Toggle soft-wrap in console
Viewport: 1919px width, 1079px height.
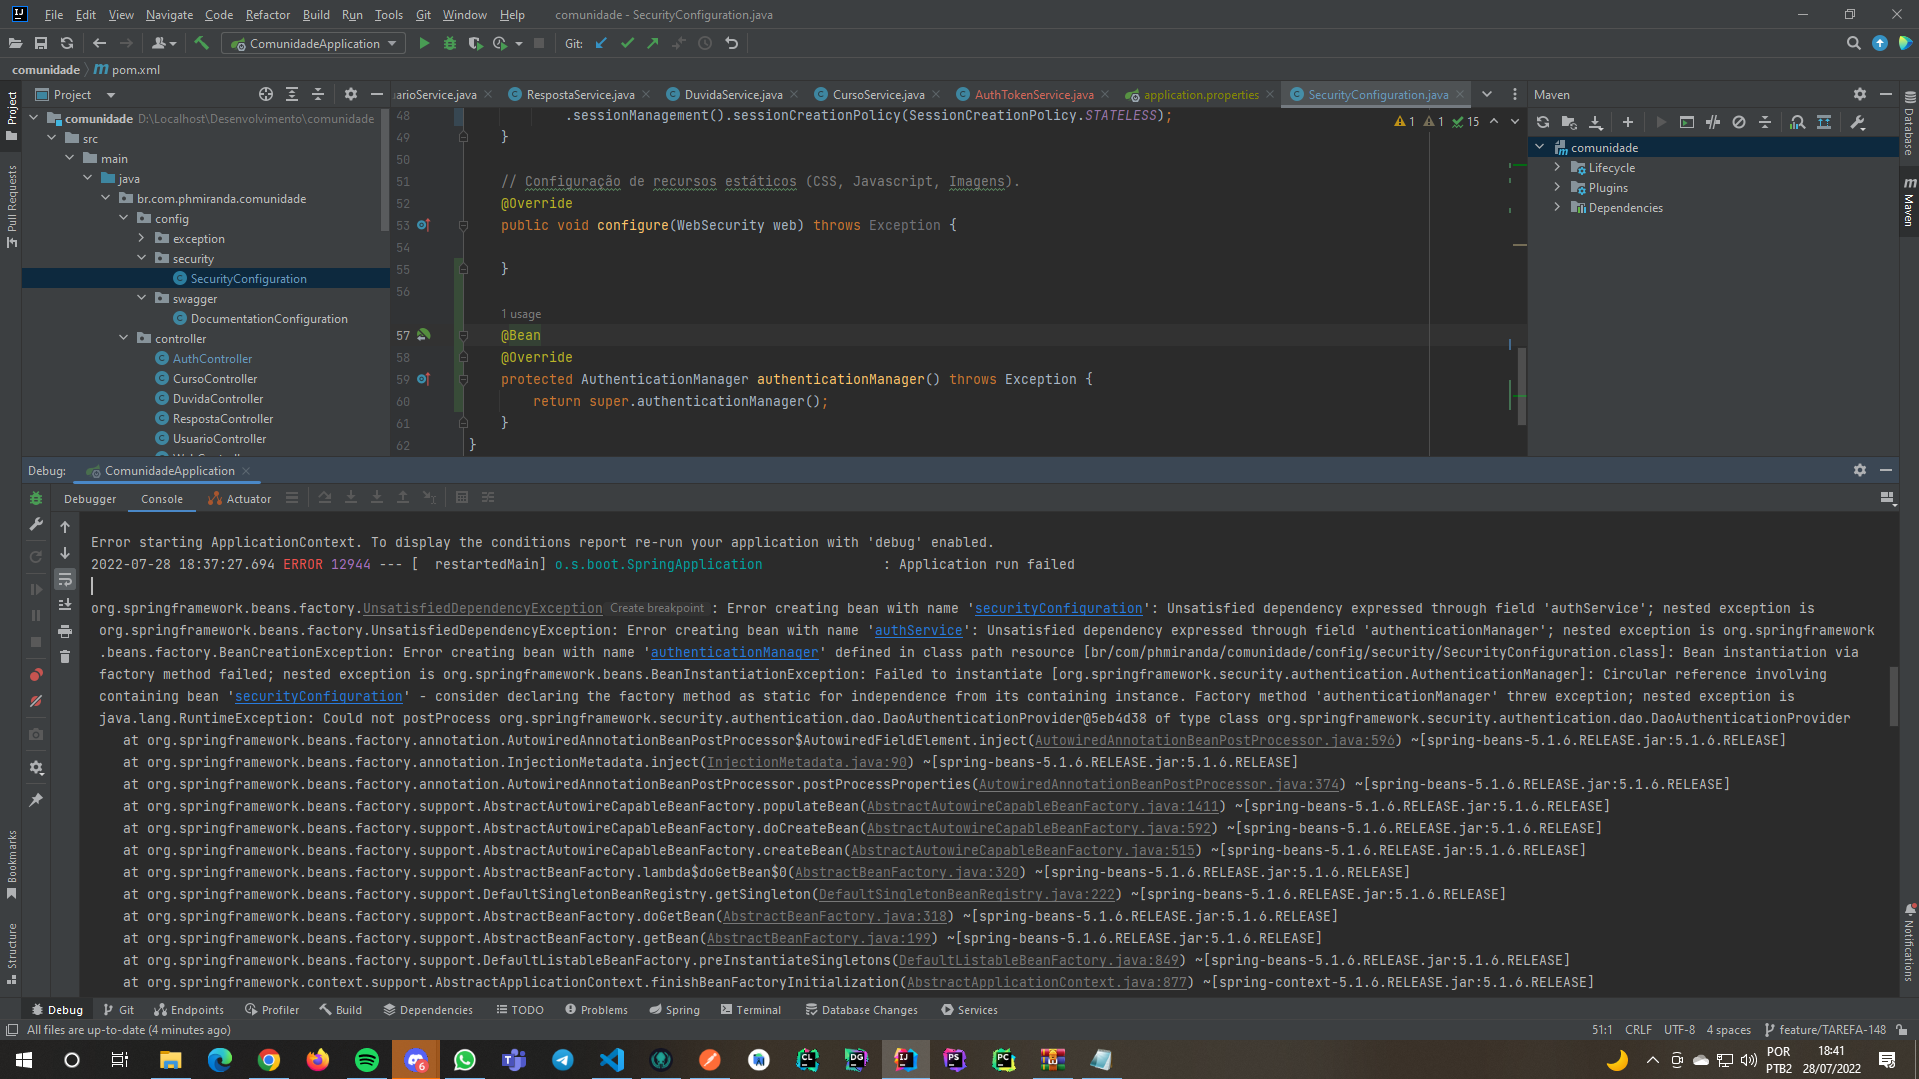coord(65,579)
